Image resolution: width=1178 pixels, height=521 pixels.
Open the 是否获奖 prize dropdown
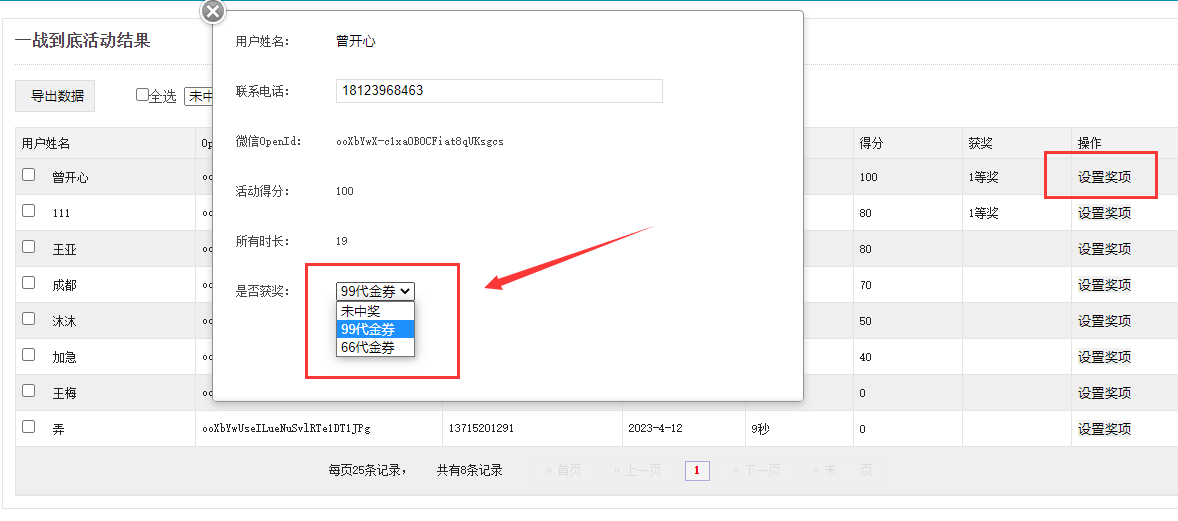[x=375, y=291]
